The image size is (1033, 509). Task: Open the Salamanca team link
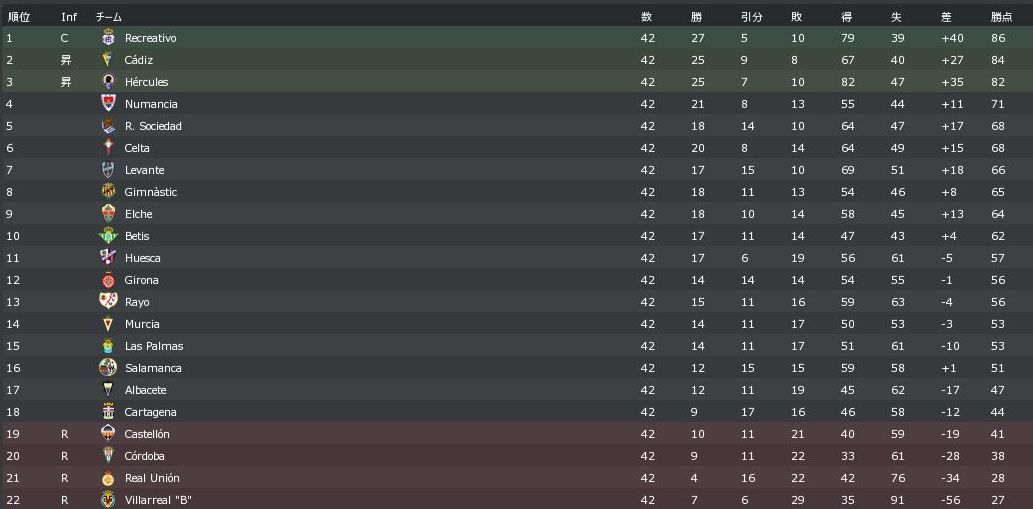(x=153, y=368)
